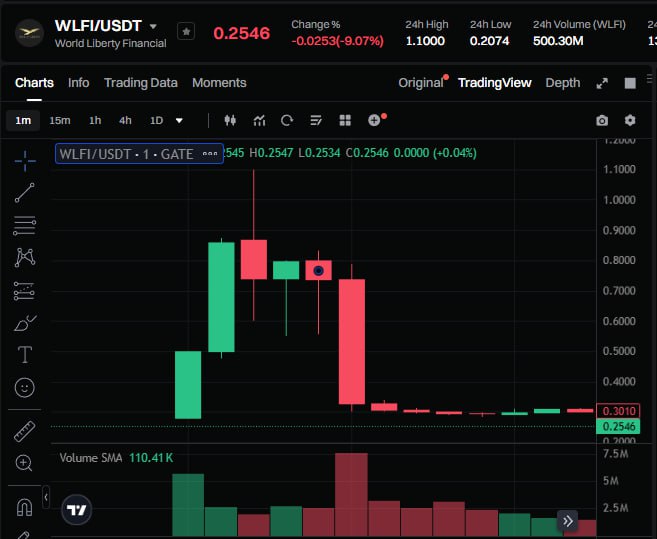This screenshot has width=657, height=539.
Task: Open chart settings gear icon
Action: click(x=630, y=121)
